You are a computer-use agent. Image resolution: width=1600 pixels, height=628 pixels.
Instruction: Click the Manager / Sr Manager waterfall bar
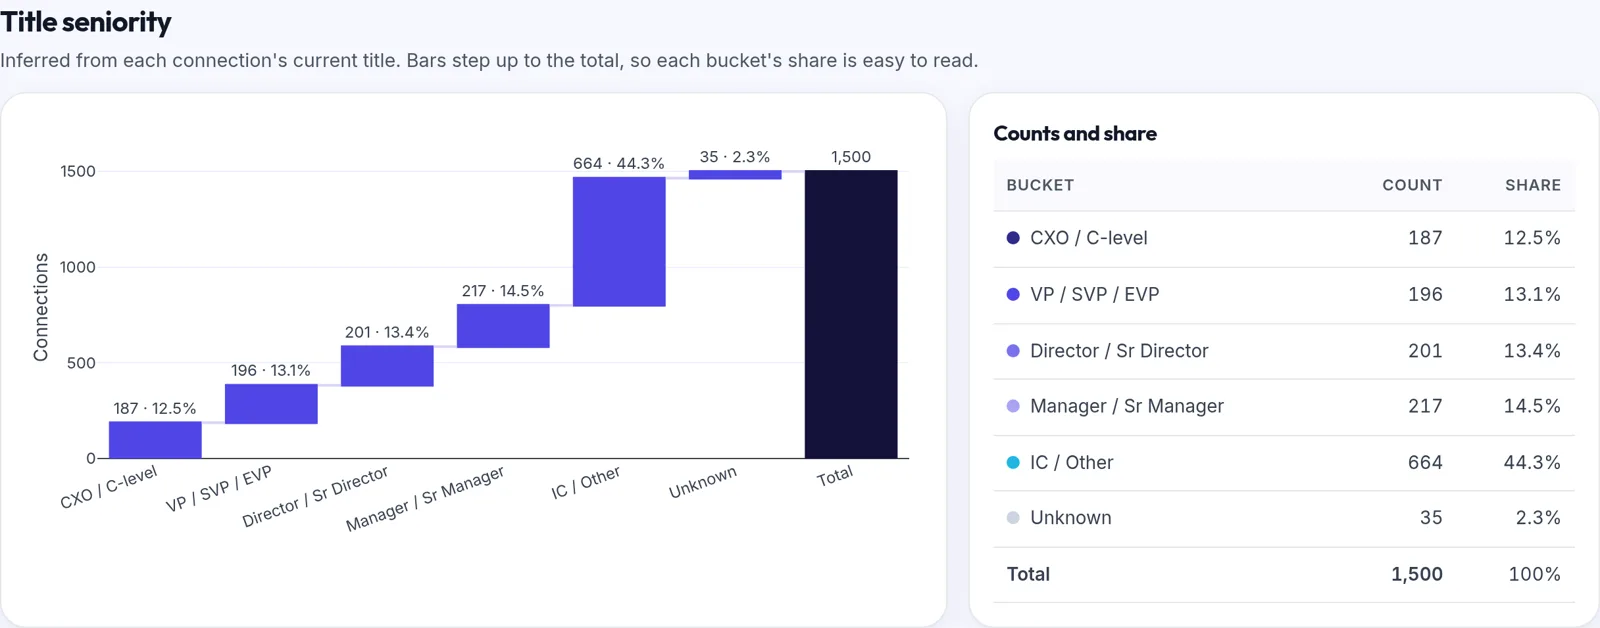coord(503,326)
